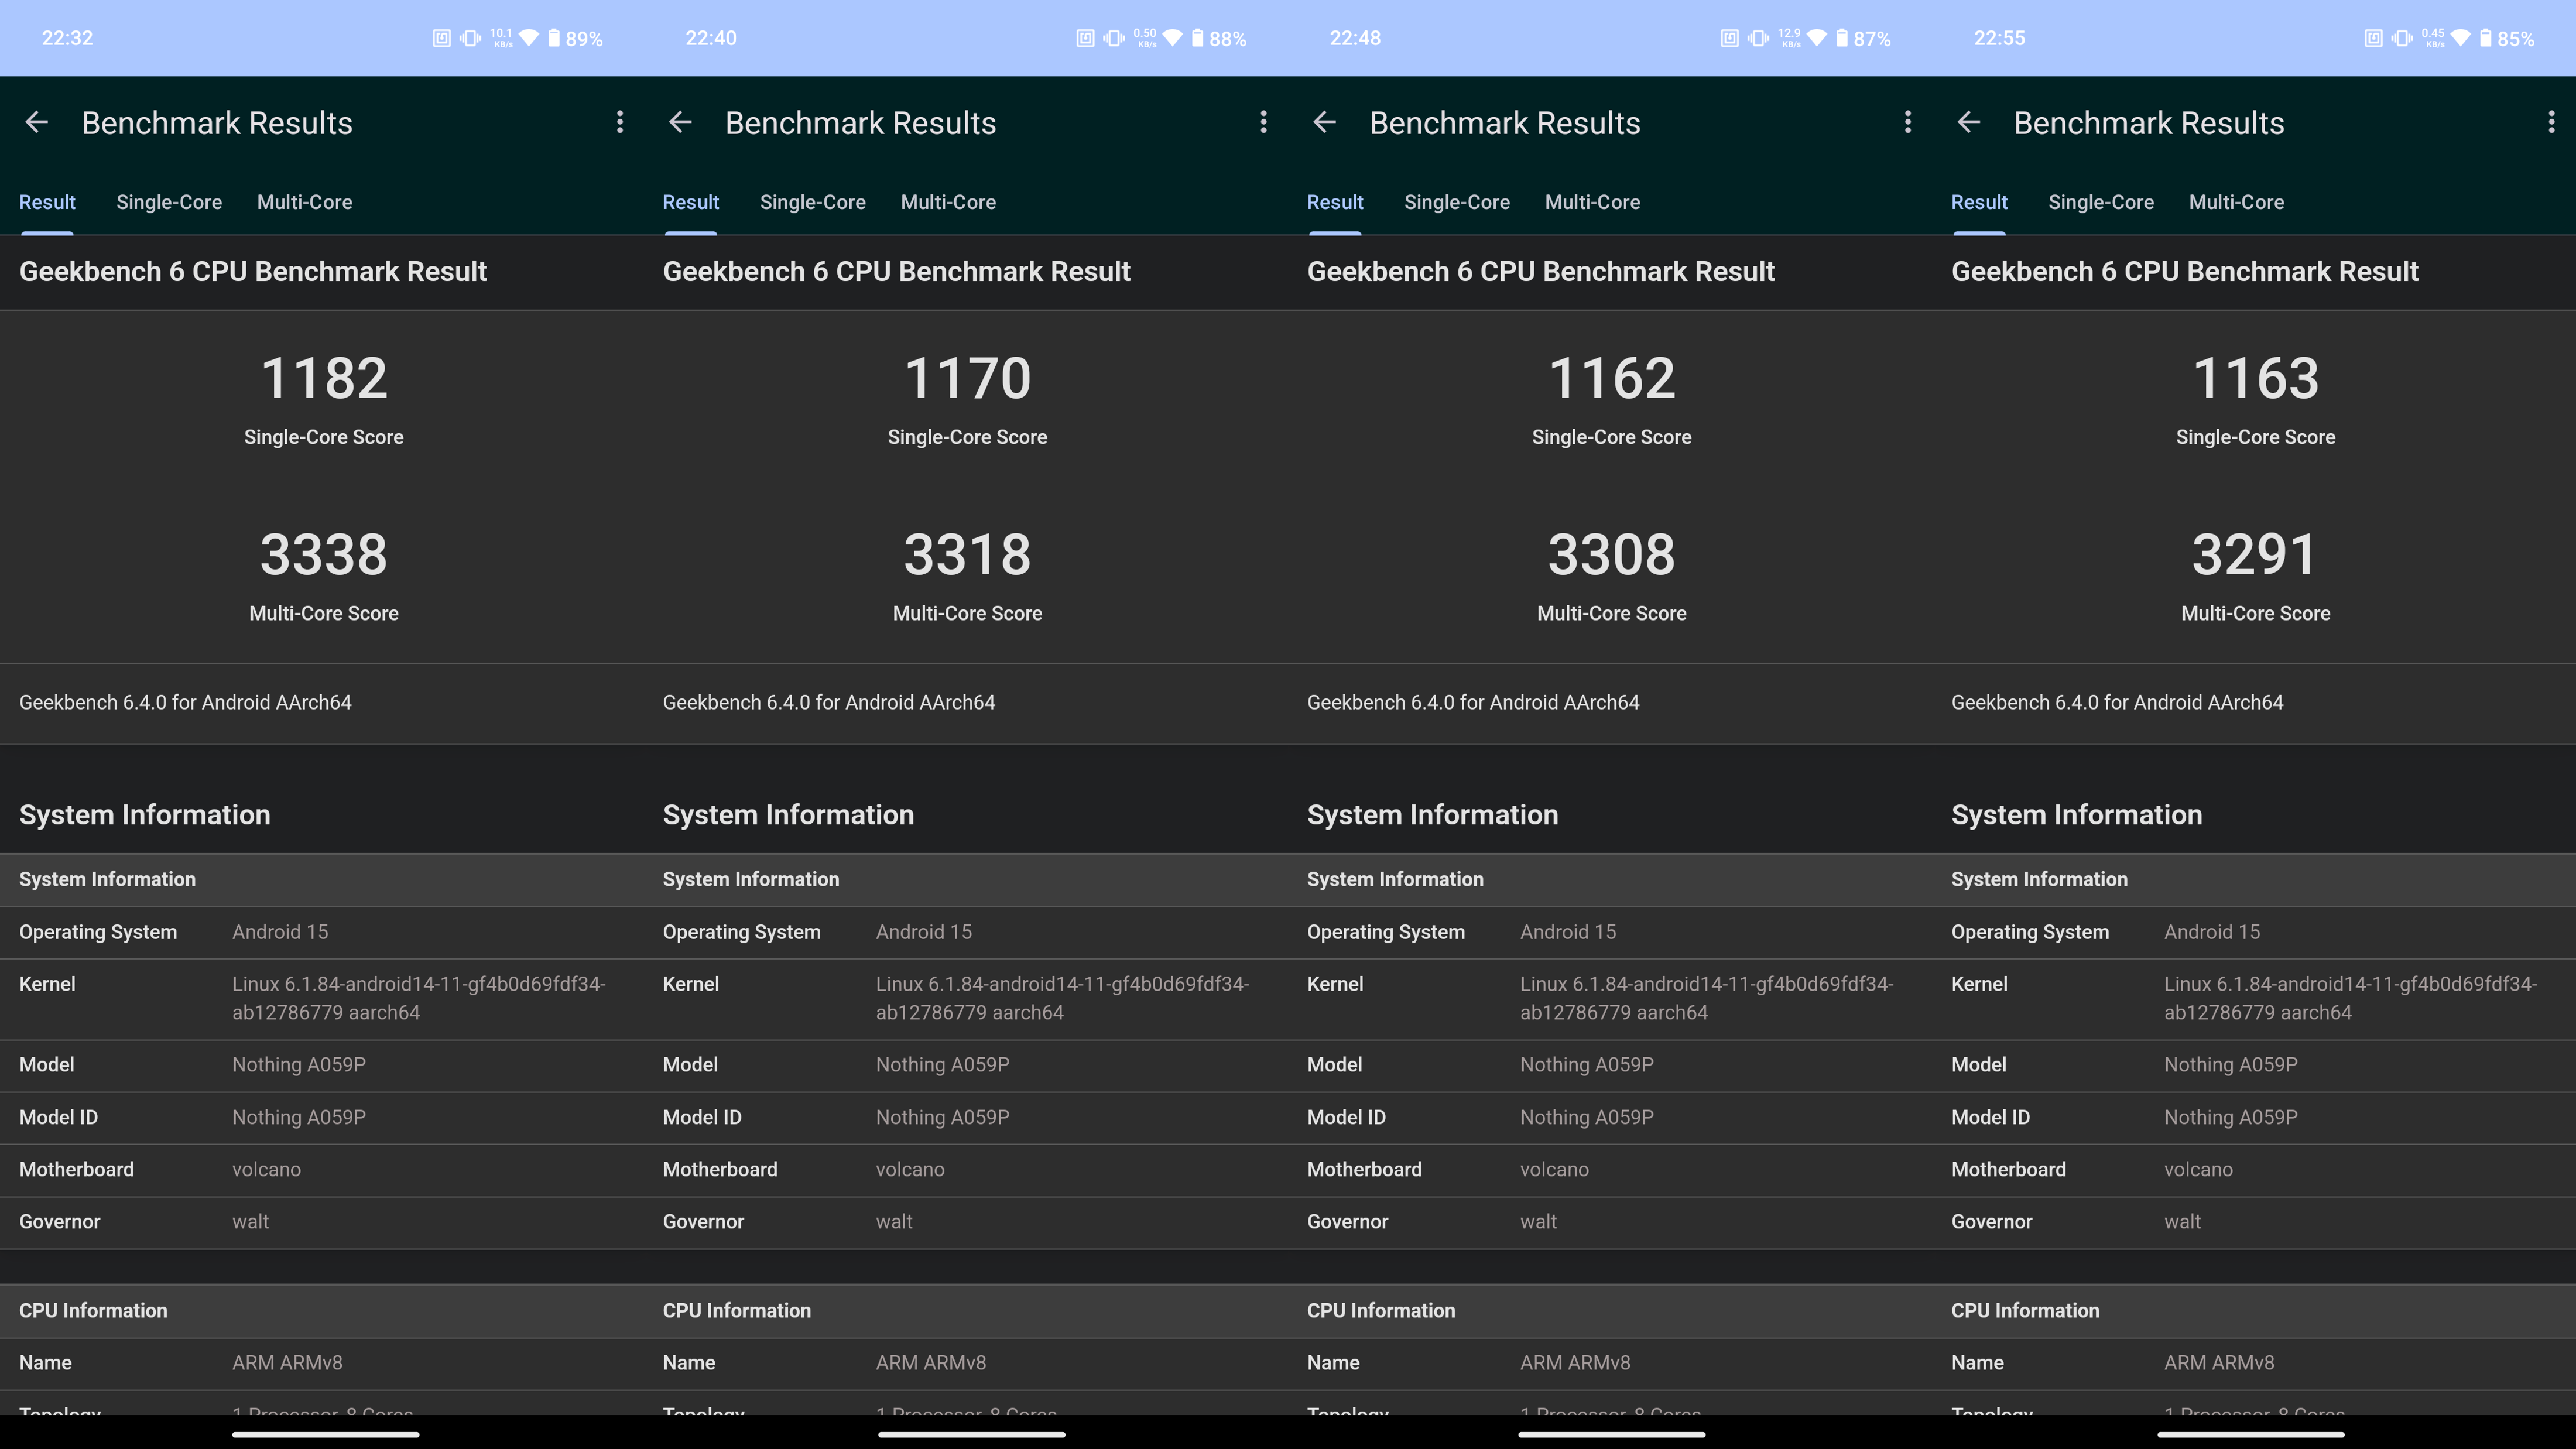This screenshot has height=1449, width=2576.
Task: Tap battery icon next to 89%
Action: 553,38
